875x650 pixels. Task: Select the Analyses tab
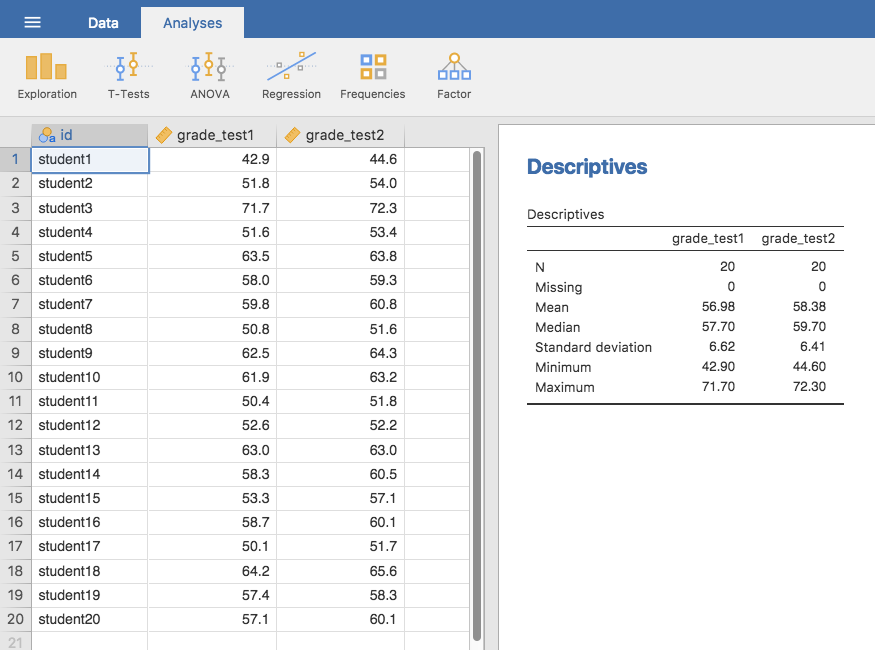coord(192,22)
